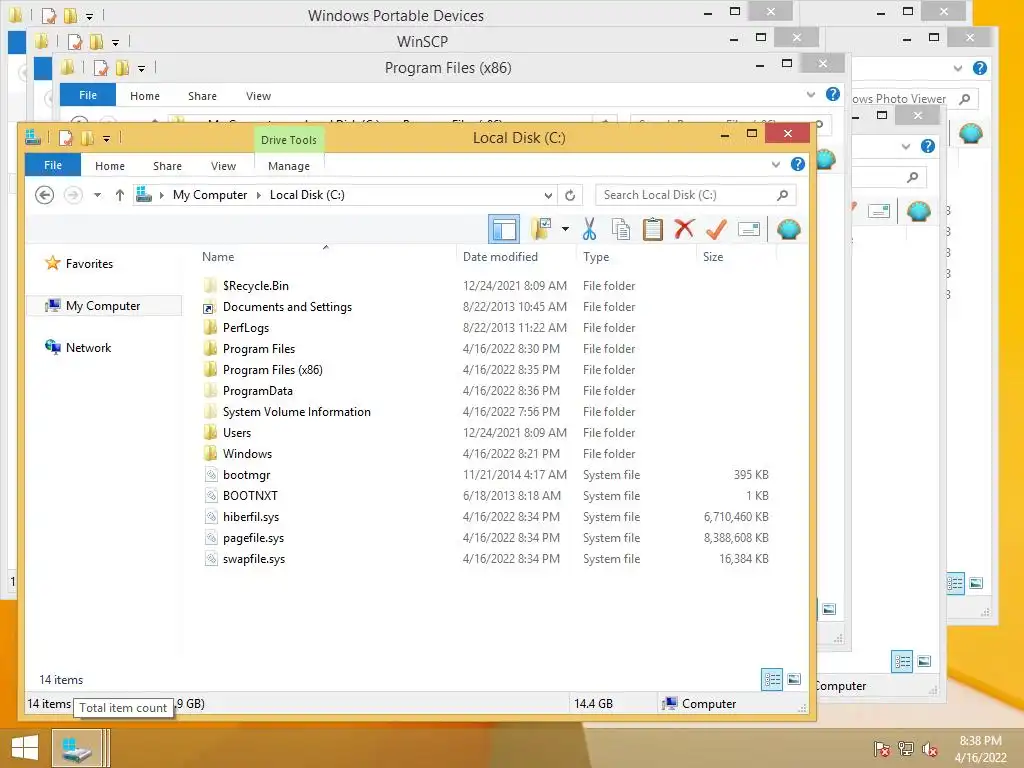
Task: Select pagefile.sys file
Action: tap(253, 537)
